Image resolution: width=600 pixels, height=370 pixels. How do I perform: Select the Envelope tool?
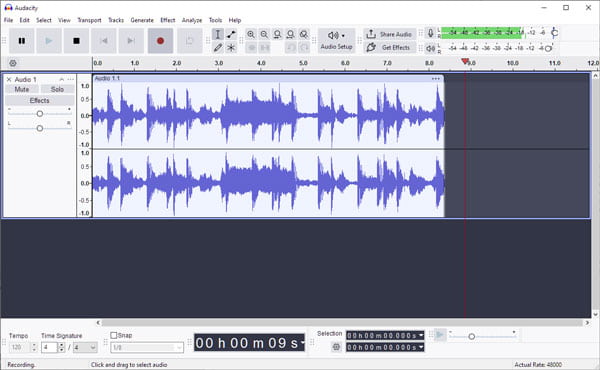pos(231,34)
